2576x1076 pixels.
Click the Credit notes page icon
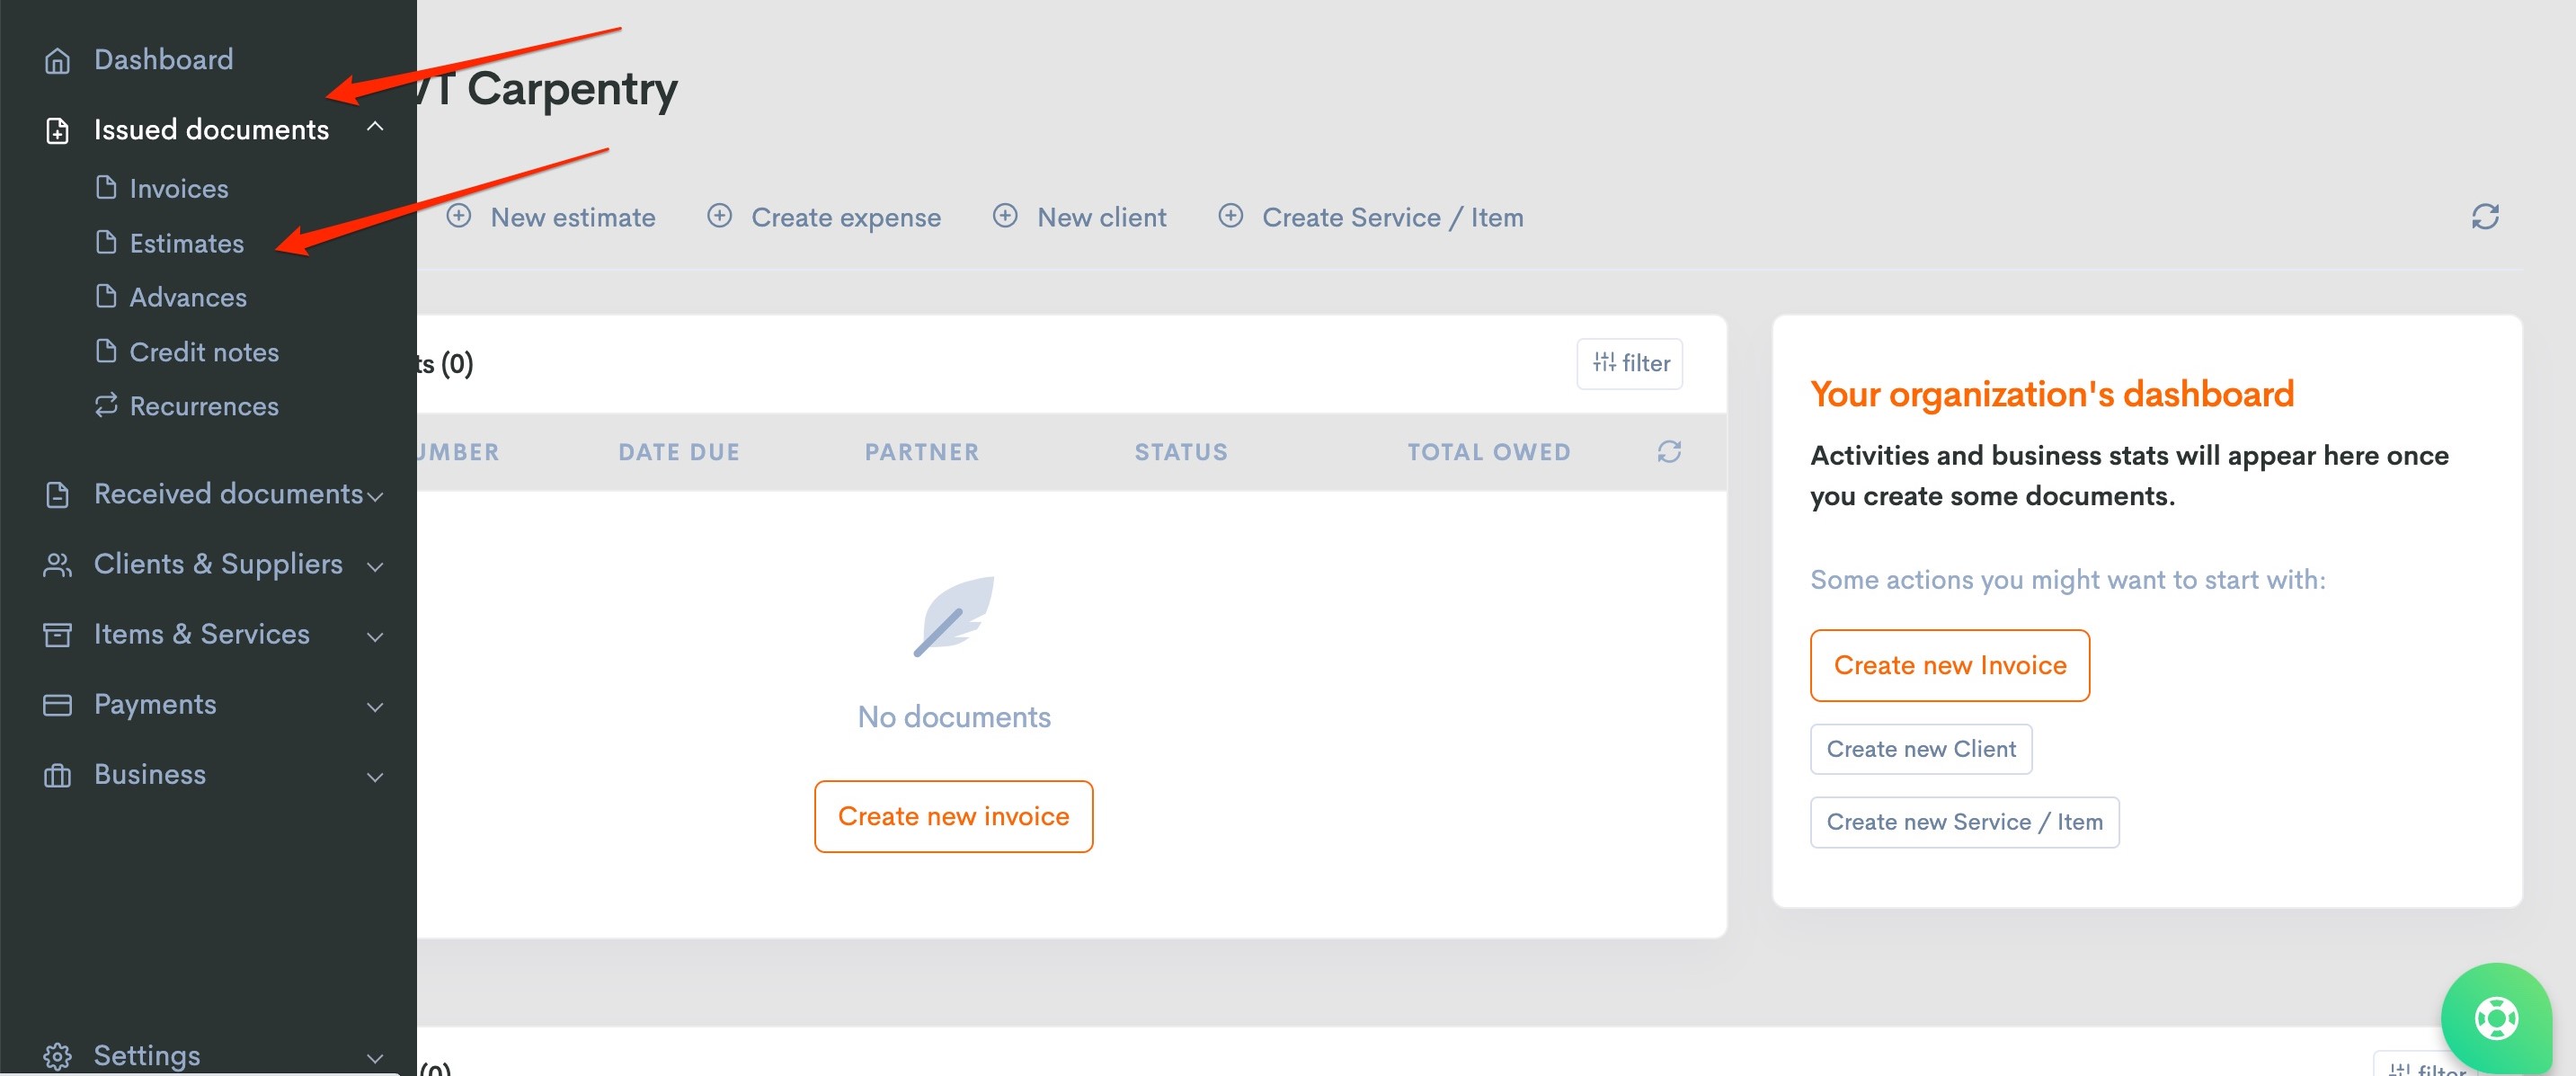click(x=106, y=351)
